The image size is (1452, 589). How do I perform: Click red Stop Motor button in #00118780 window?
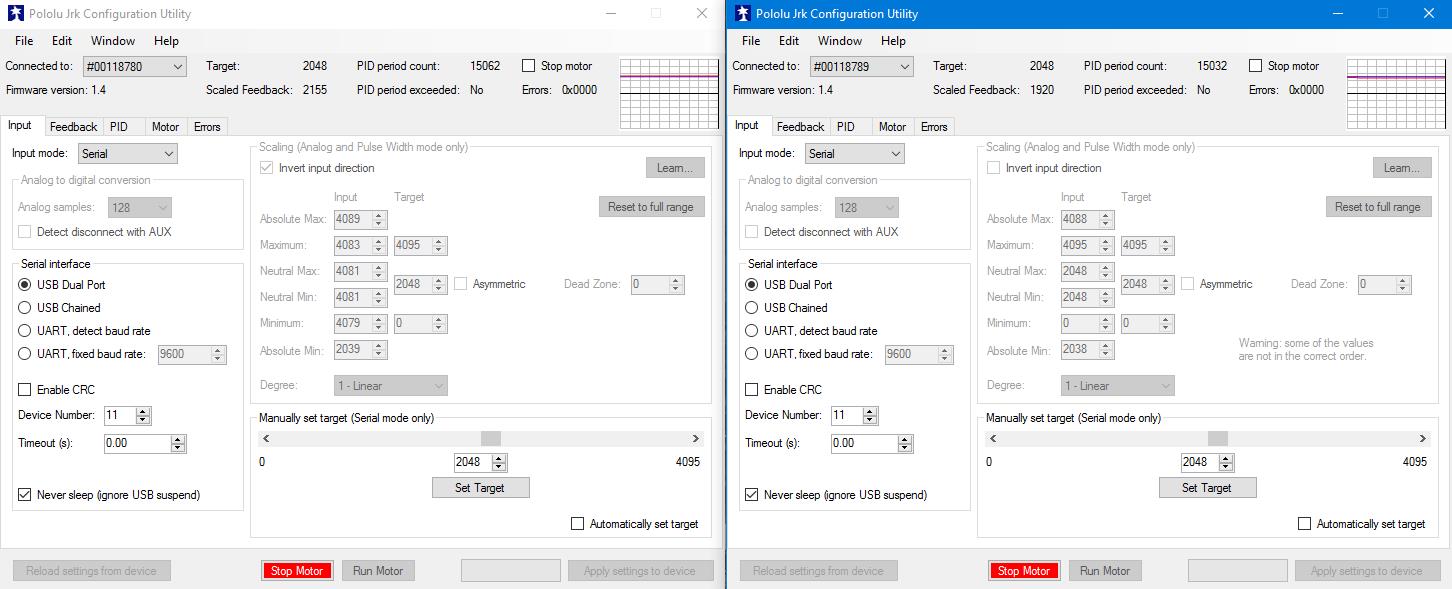(297, 571)
